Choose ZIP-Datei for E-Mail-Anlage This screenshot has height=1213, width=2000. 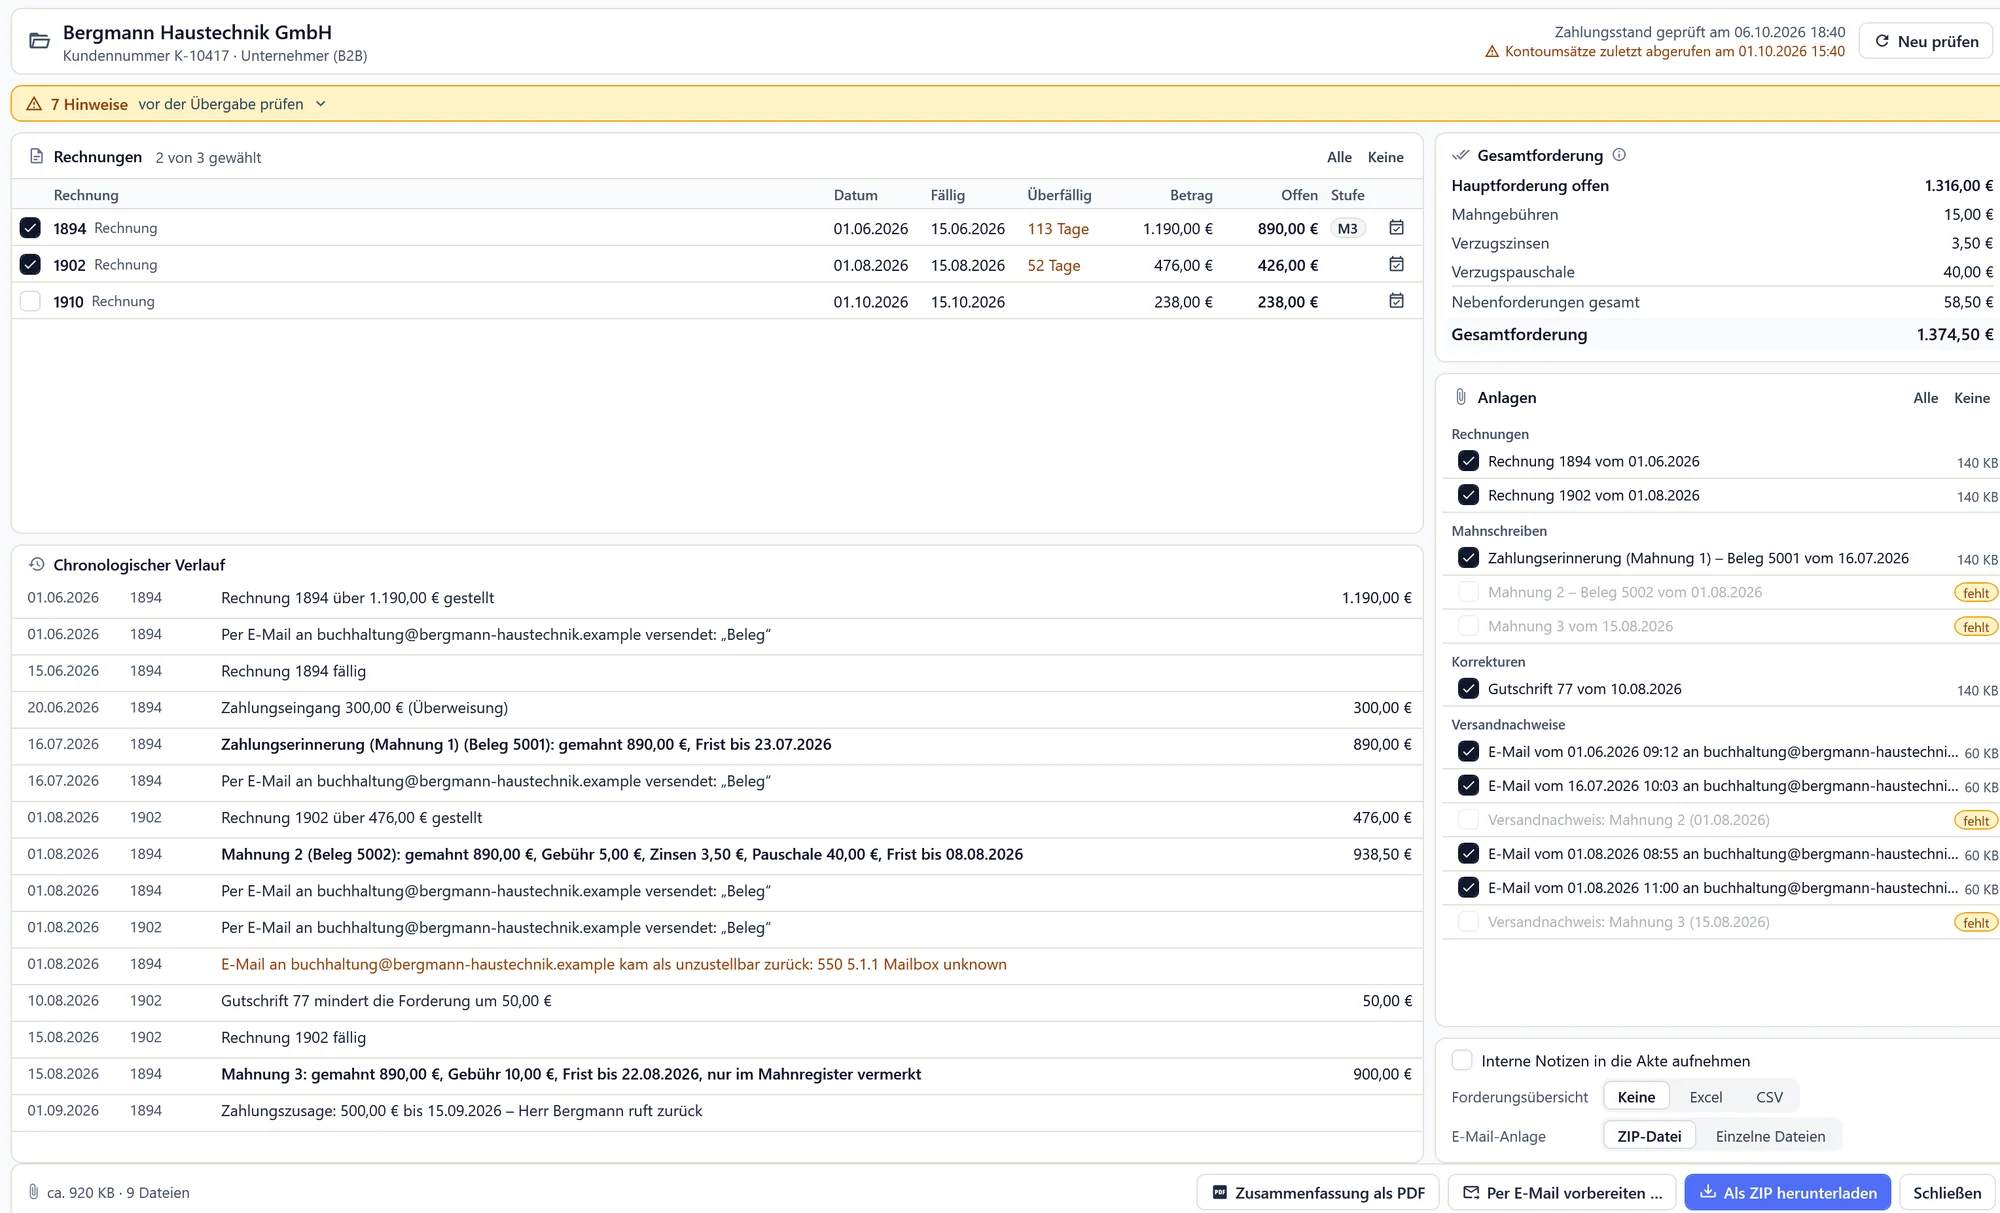point(1649,1136)
